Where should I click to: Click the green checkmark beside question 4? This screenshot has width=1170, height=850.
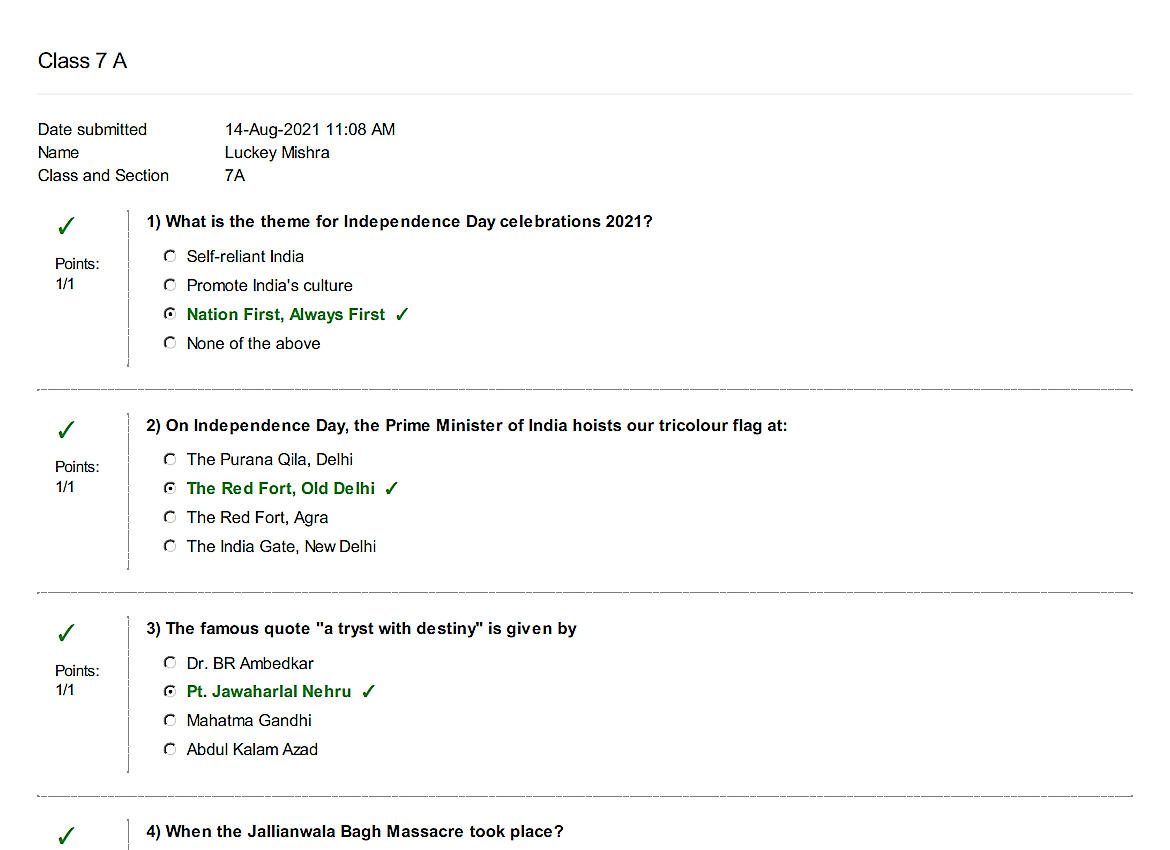point(66,835)
